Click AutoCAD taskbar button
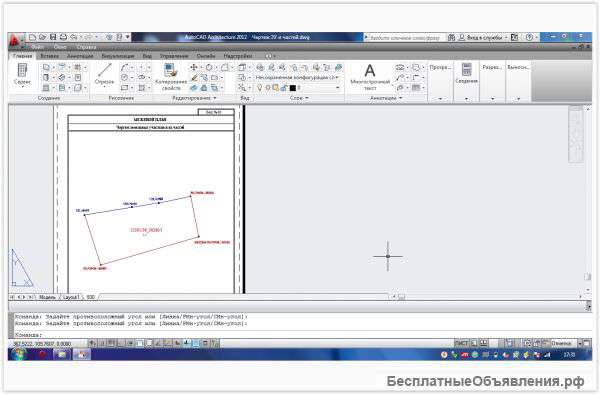The image size is (600, 394). pos(82,355)
